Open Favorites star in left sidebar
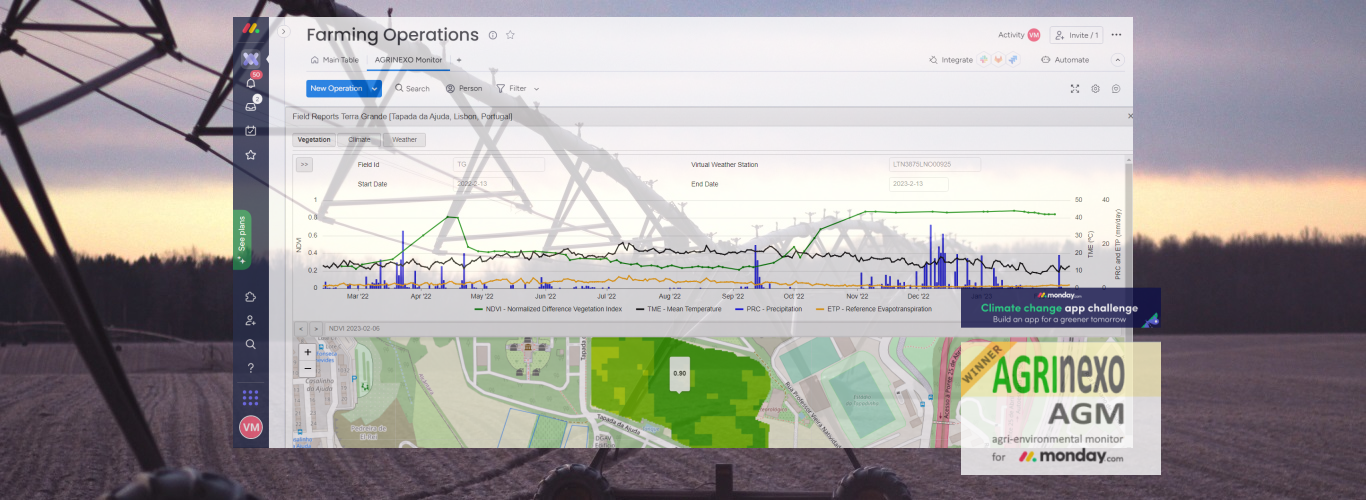The width and height of the screenshot is (1366, 500). [x=251, y=155]
